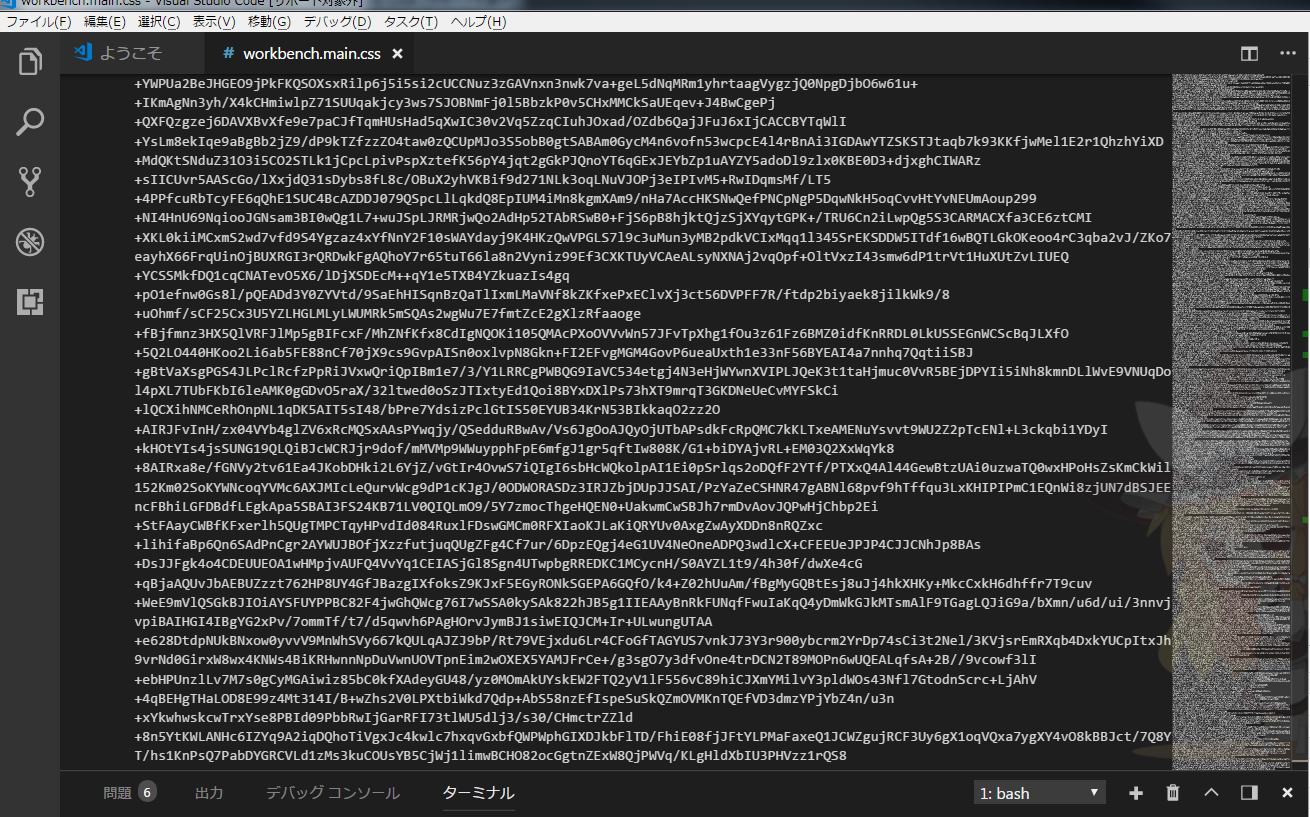1310x817 pixels.
Task: Open the 表示(V) menu
Action: pos(214,22)
